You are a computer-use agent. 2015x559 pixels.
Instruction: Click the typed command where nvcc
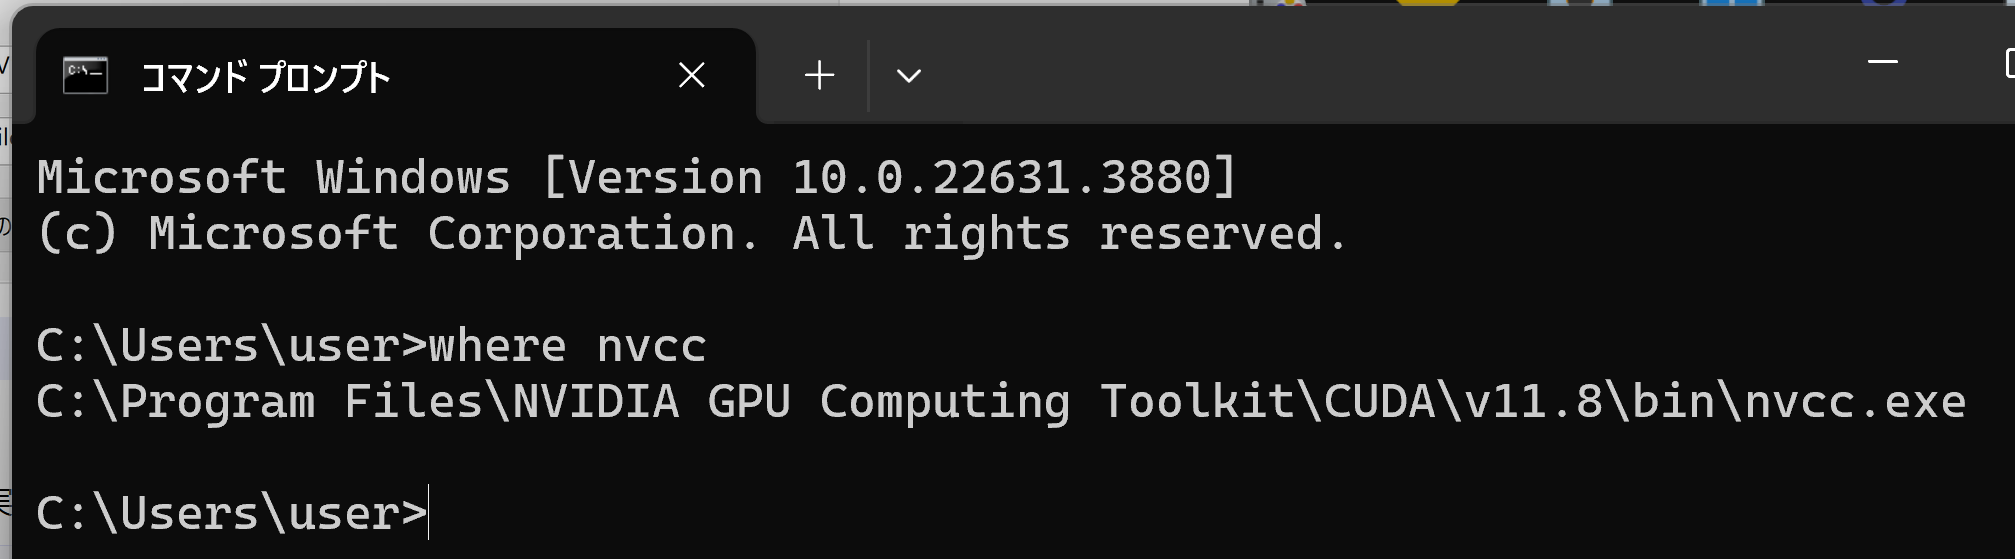[568, 346]
